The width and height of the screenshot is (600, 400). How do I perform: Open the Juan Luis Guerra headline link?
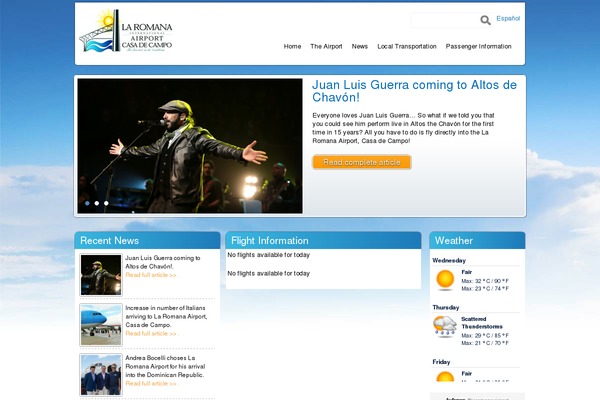414,91
